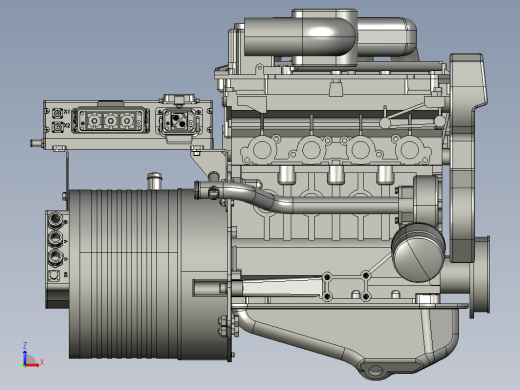
Task: Pick the round output flange at far right
Action: (480, 277)
